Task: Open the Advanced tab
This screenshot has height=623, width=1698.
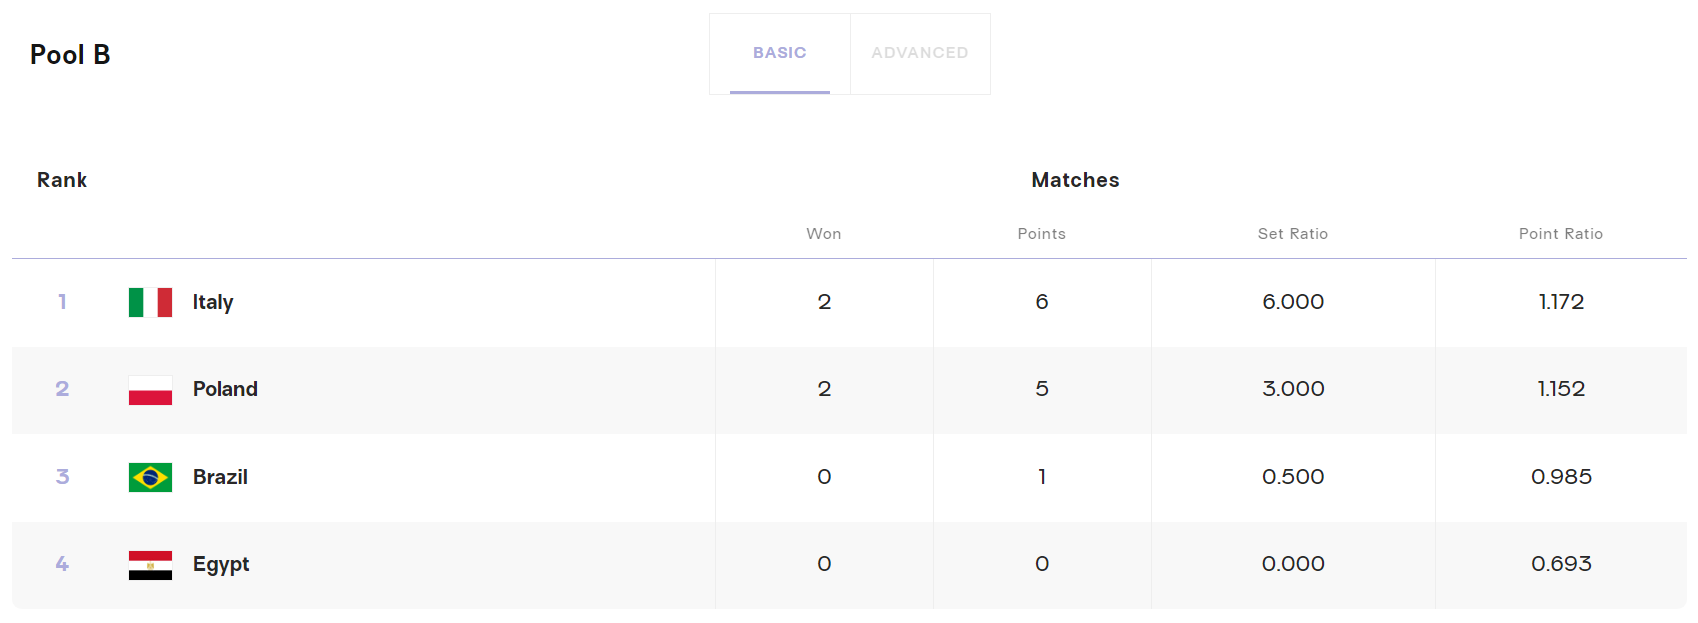Action: point(920,53)
